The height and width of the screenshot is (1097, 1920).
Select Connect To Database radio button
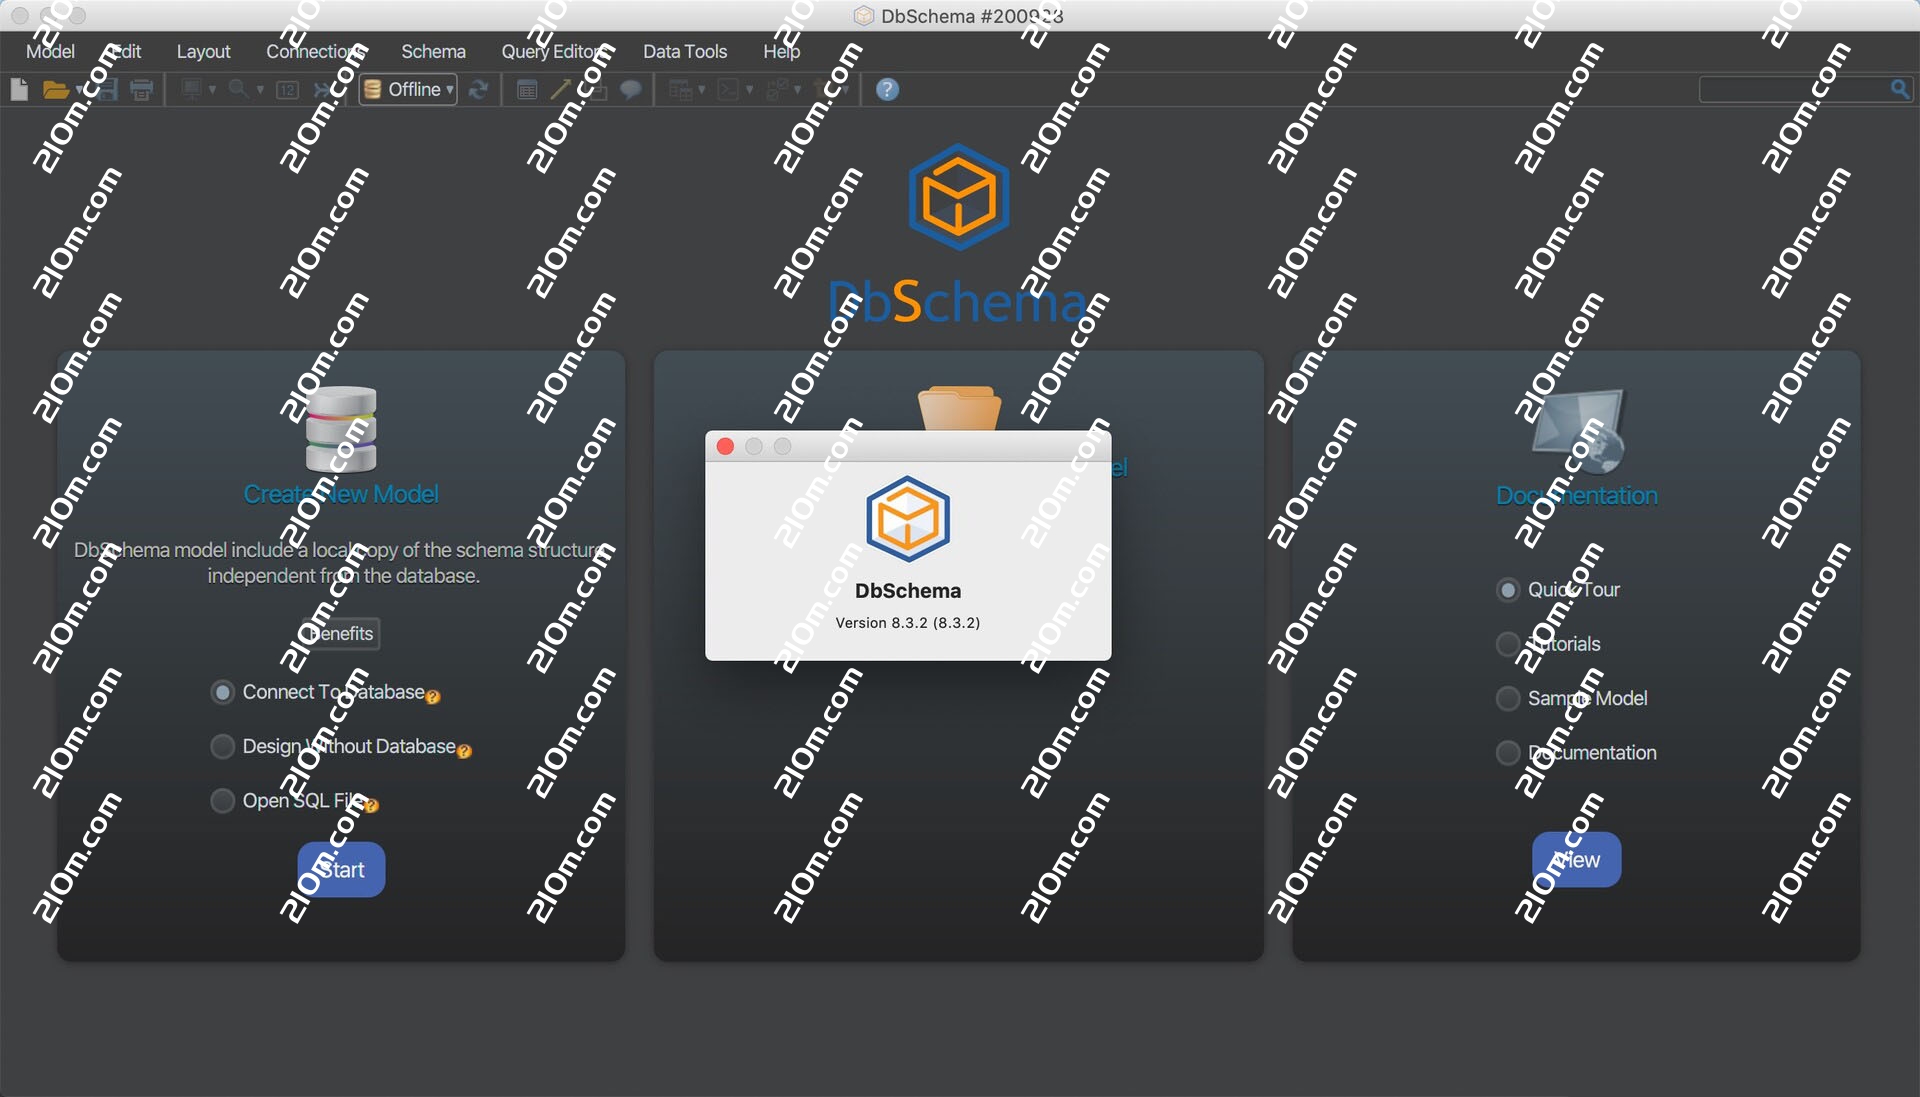[x=223, y=692]
